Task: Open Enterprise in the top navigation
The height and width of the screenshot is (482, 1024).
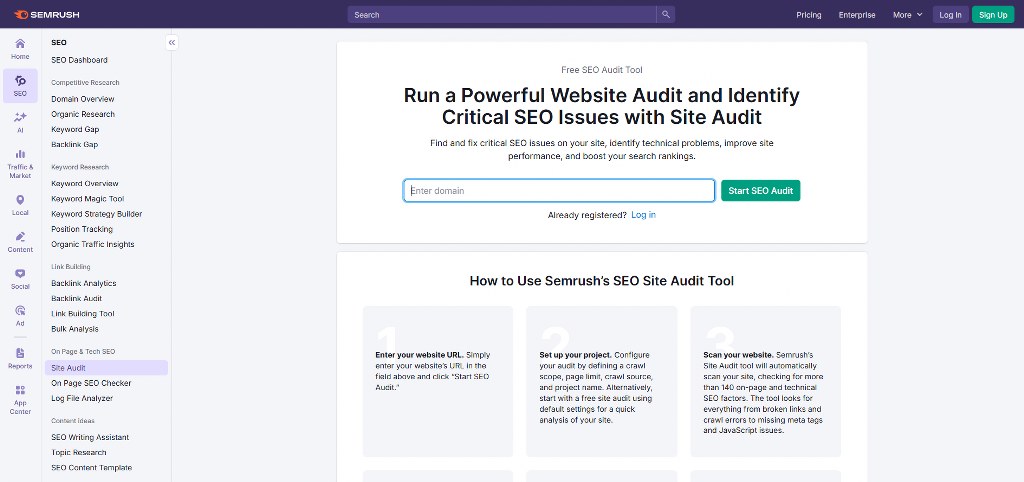Action: click(857, 14)
